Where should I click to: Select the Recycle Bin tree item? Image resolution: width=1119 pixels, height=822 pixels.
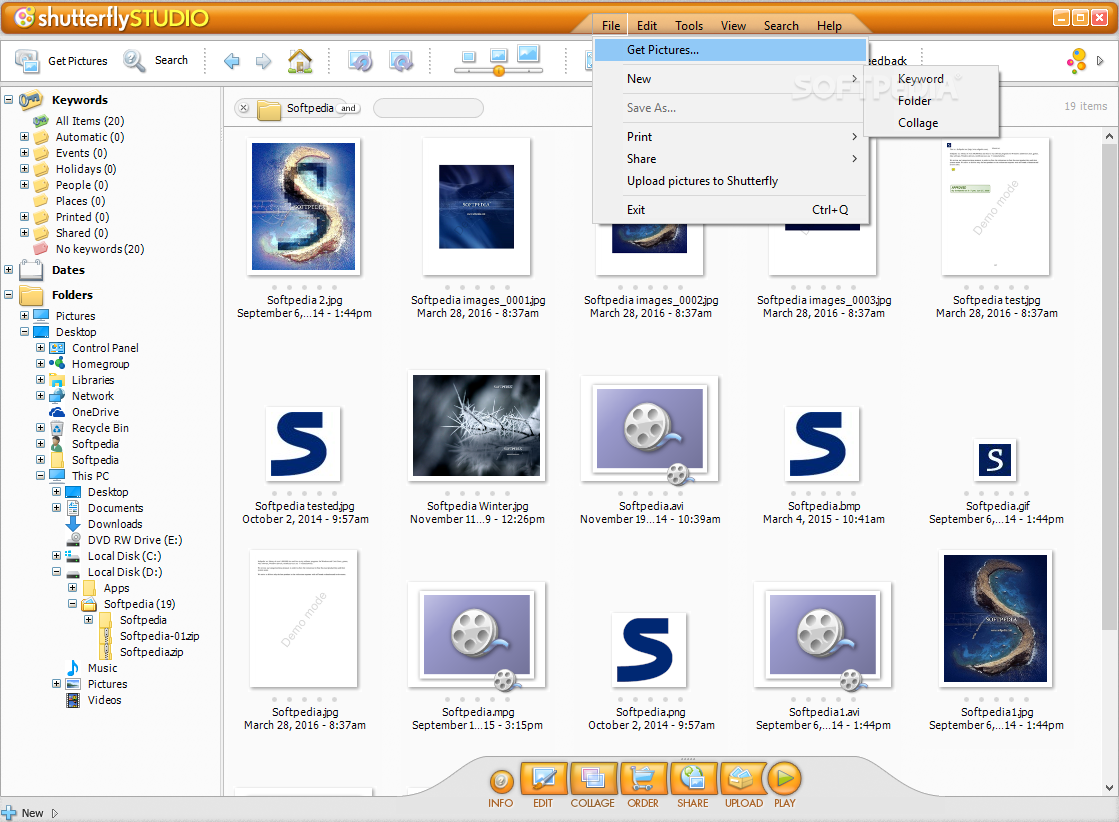coord(100,428)
